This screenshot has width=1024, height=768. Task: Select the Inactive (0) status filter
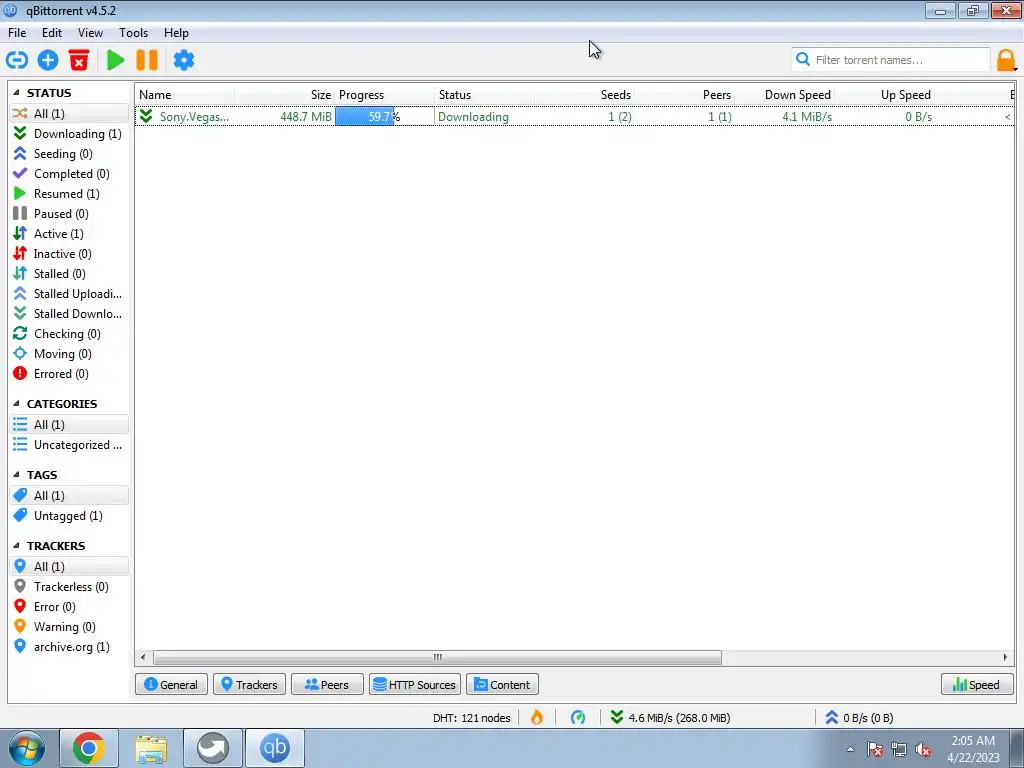68,254
